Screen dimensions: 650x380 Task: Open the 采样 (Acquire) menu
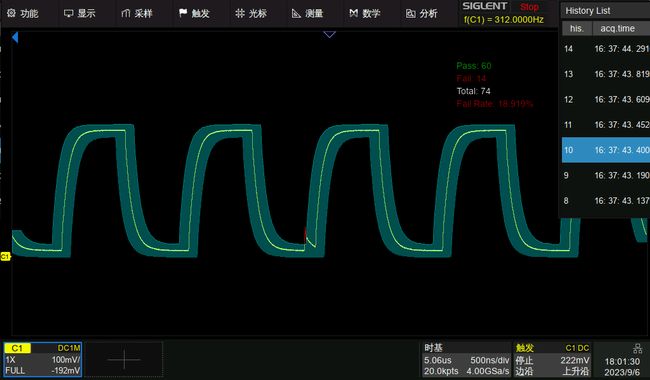(137, 13)
